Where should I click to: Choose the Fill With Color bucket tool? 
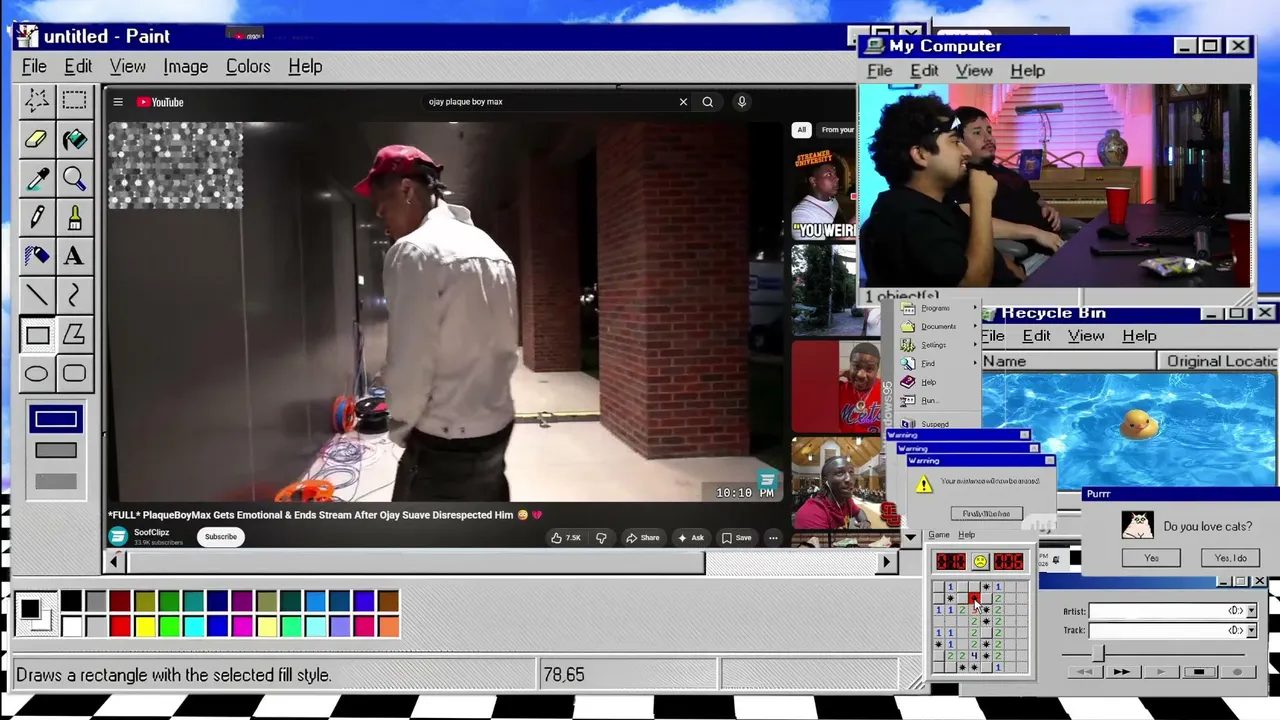pyautogui.click(x=74, y=139)
